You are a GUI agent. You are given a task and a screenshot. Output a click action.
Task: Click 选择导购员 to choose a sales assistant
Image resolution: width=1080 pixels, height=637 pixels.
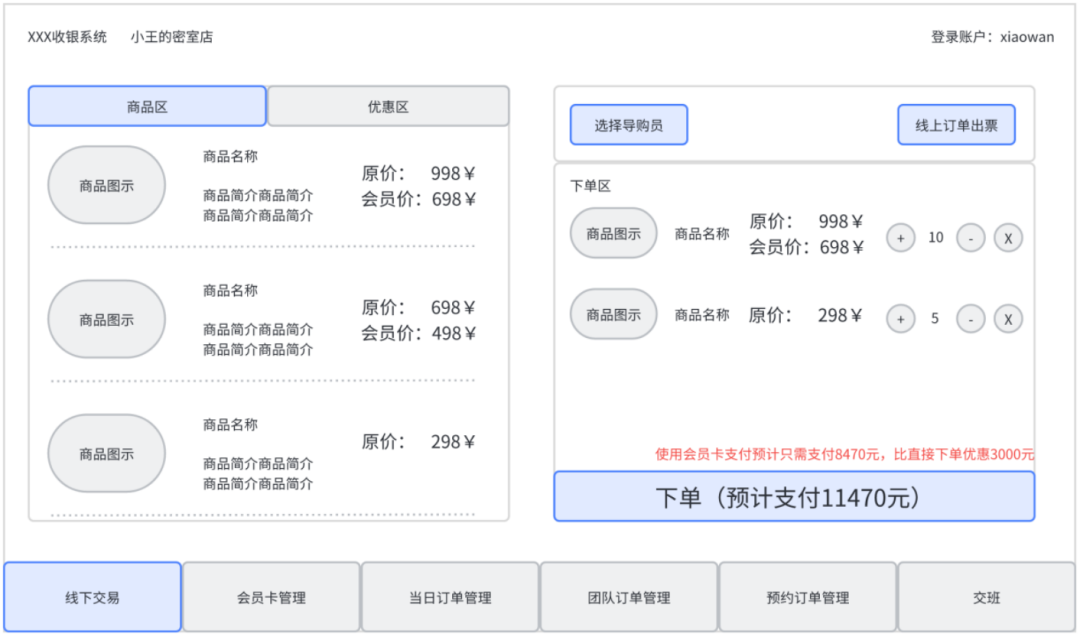(628, 124)
